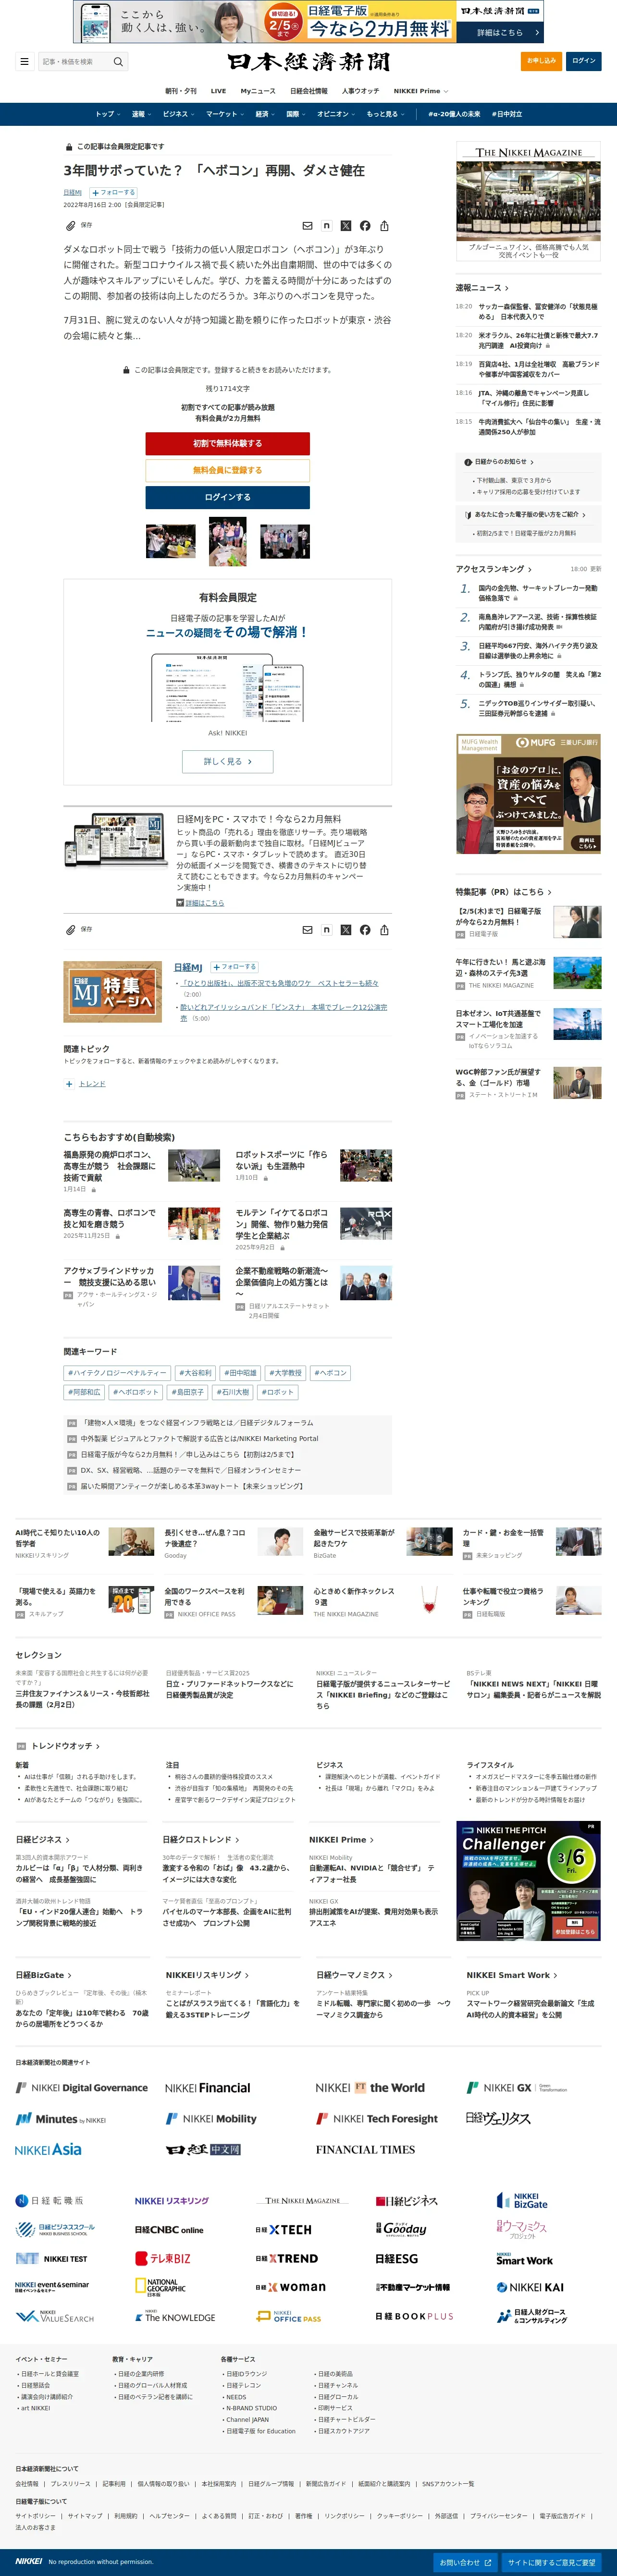
Task: Click the #ヘボコン keyword tag
Action: [330, 1373]
